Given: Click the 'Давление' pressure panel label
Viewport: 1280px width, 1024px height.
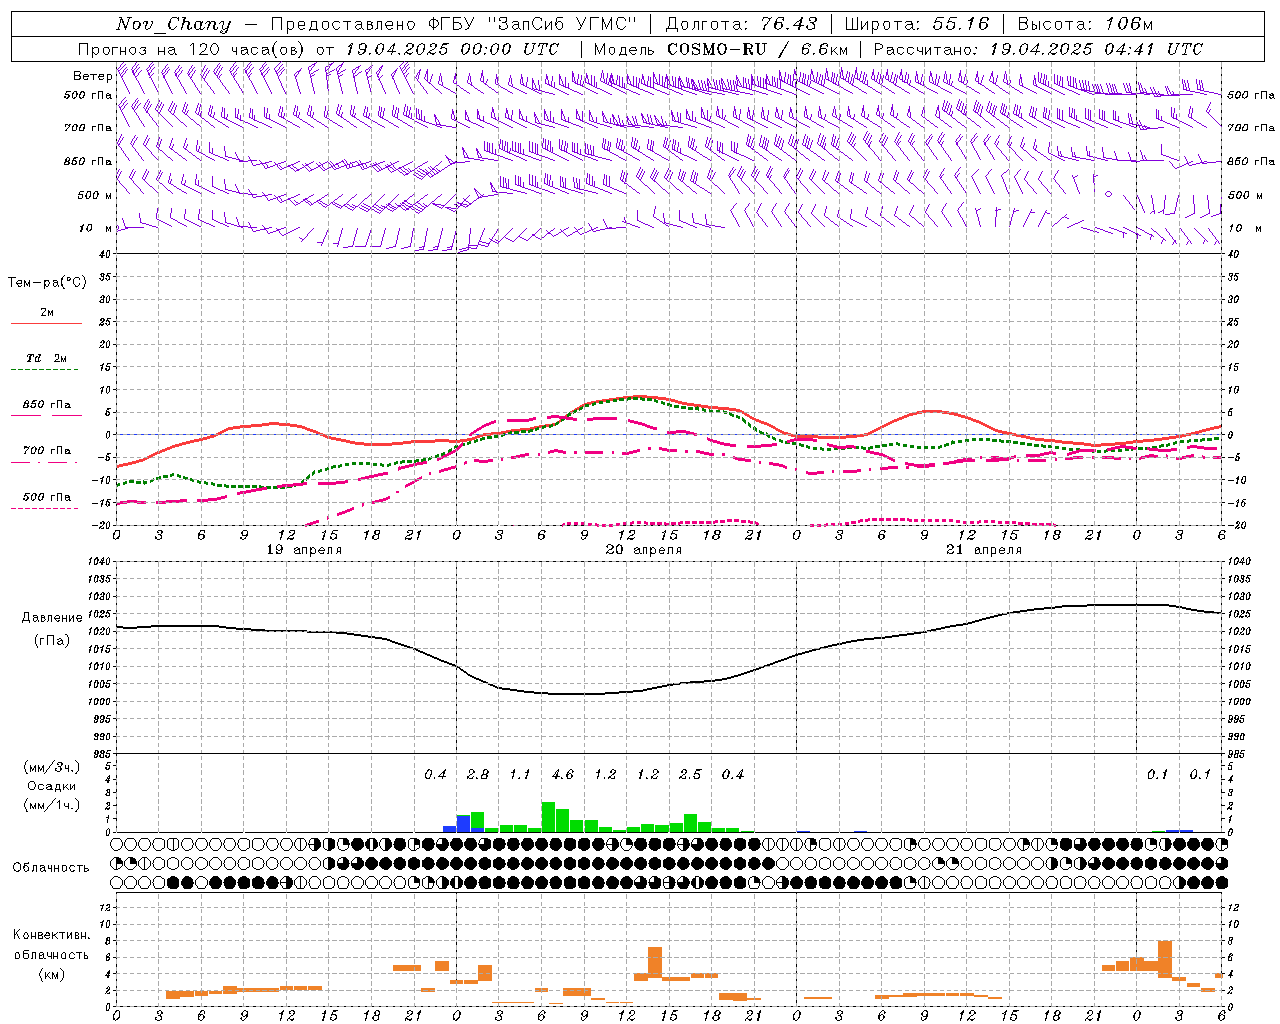Looking at the screenshot, I should click(x=51, y=618).
